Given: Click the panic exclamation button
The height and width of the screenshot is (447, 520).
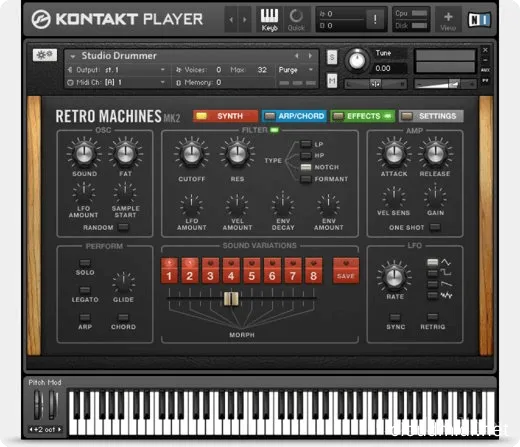Looking at the screenshot, I should [x=375, y=19].
